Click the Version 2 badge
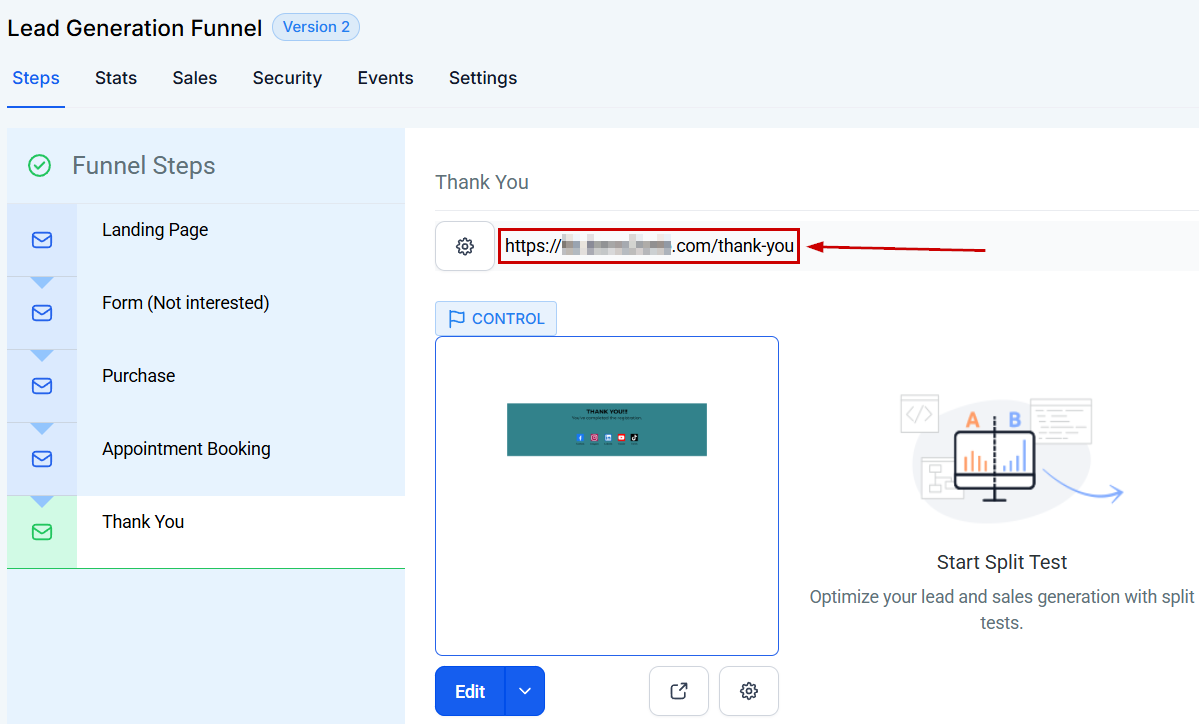Image resolution: width=1199 pixels, height=724 pixels. click(316, 27)
